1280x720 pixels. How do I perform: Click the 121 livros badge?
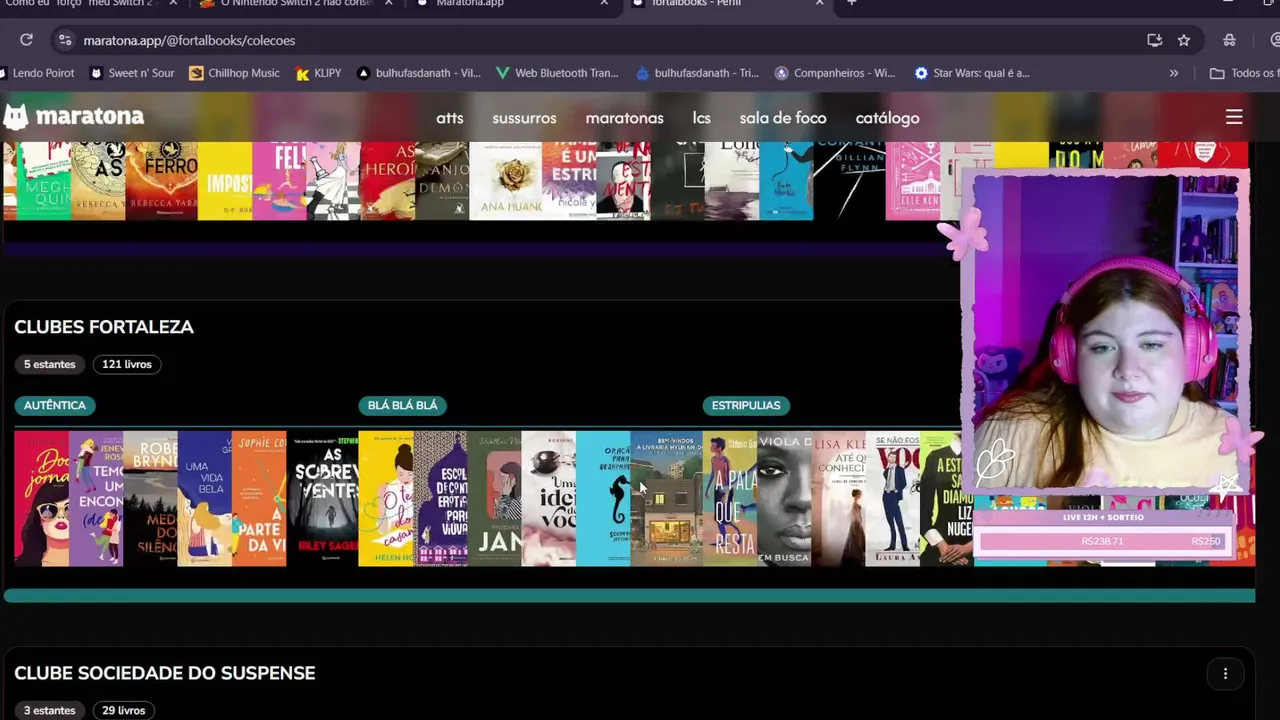coord(127,364)
